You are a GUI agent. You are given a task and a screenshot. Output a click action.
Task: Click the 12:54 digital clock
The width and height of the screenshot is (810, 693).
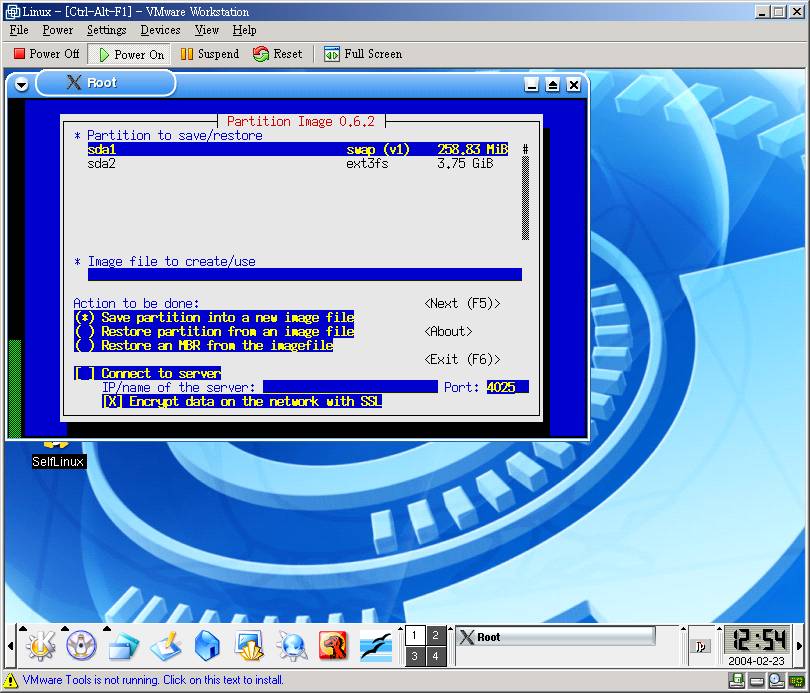click(759, 640)
